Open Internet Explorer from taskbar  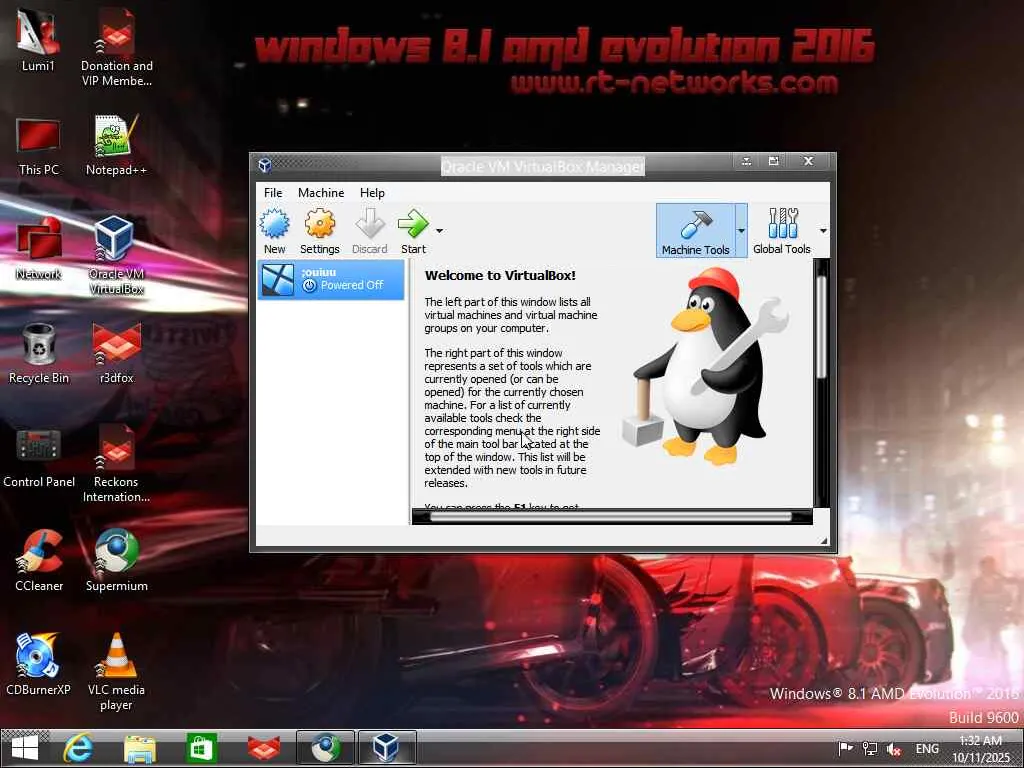78,748
